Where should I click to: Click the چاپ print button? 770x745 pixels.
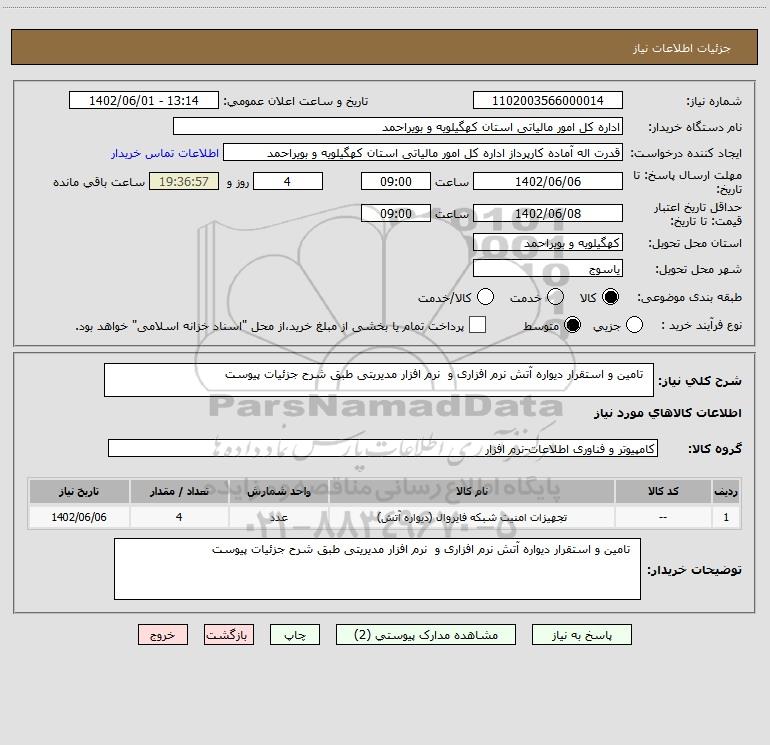(x=295, y=635)
